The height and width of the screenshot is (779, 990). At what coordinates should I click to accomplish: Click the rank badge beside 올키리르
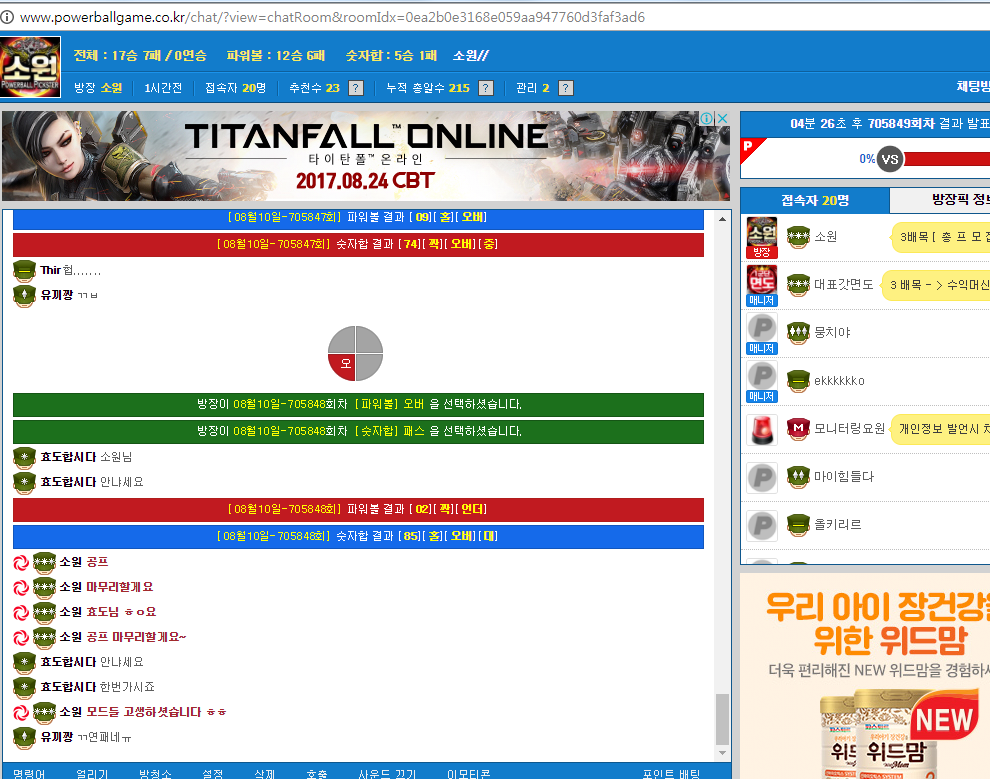click(x=798, y=525)
